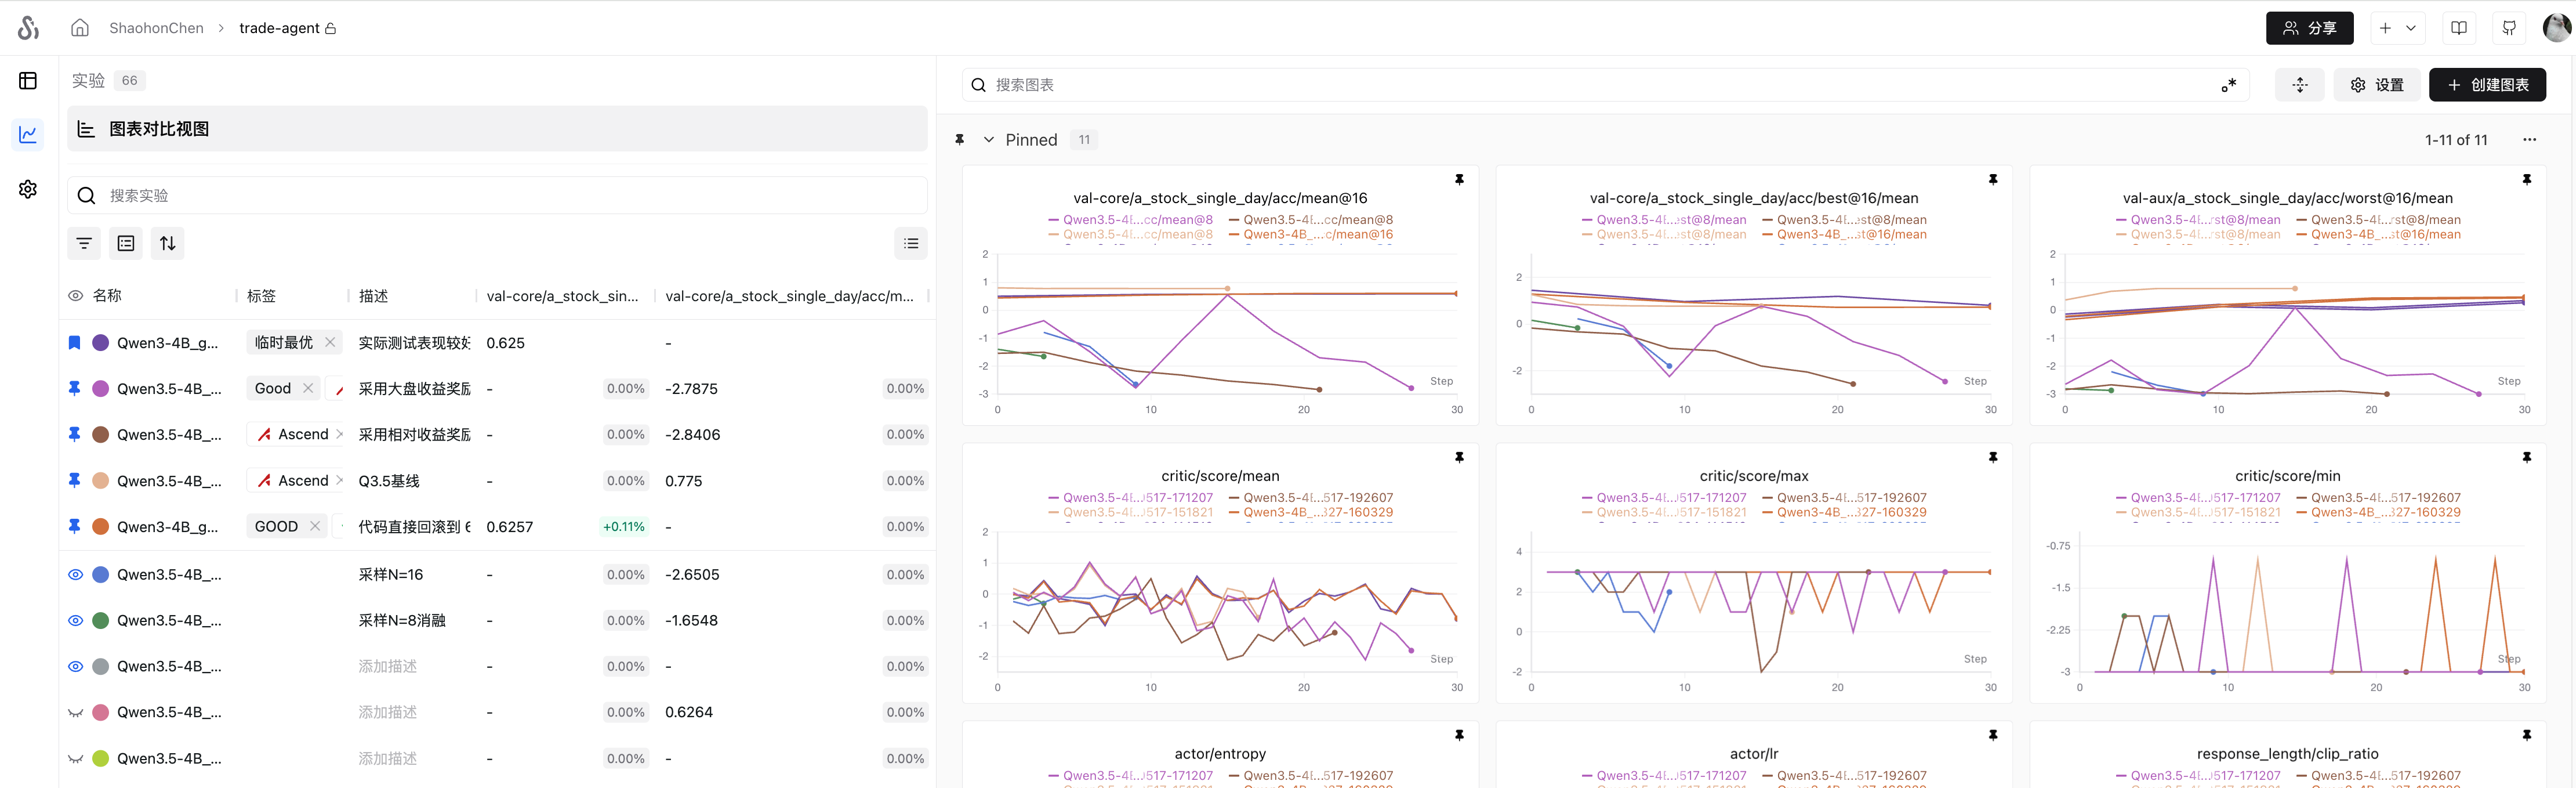Remove the GOOD tag on 代码直接回滚到 run
Viewport: 2576px width, 788px height.
[315, 527]
